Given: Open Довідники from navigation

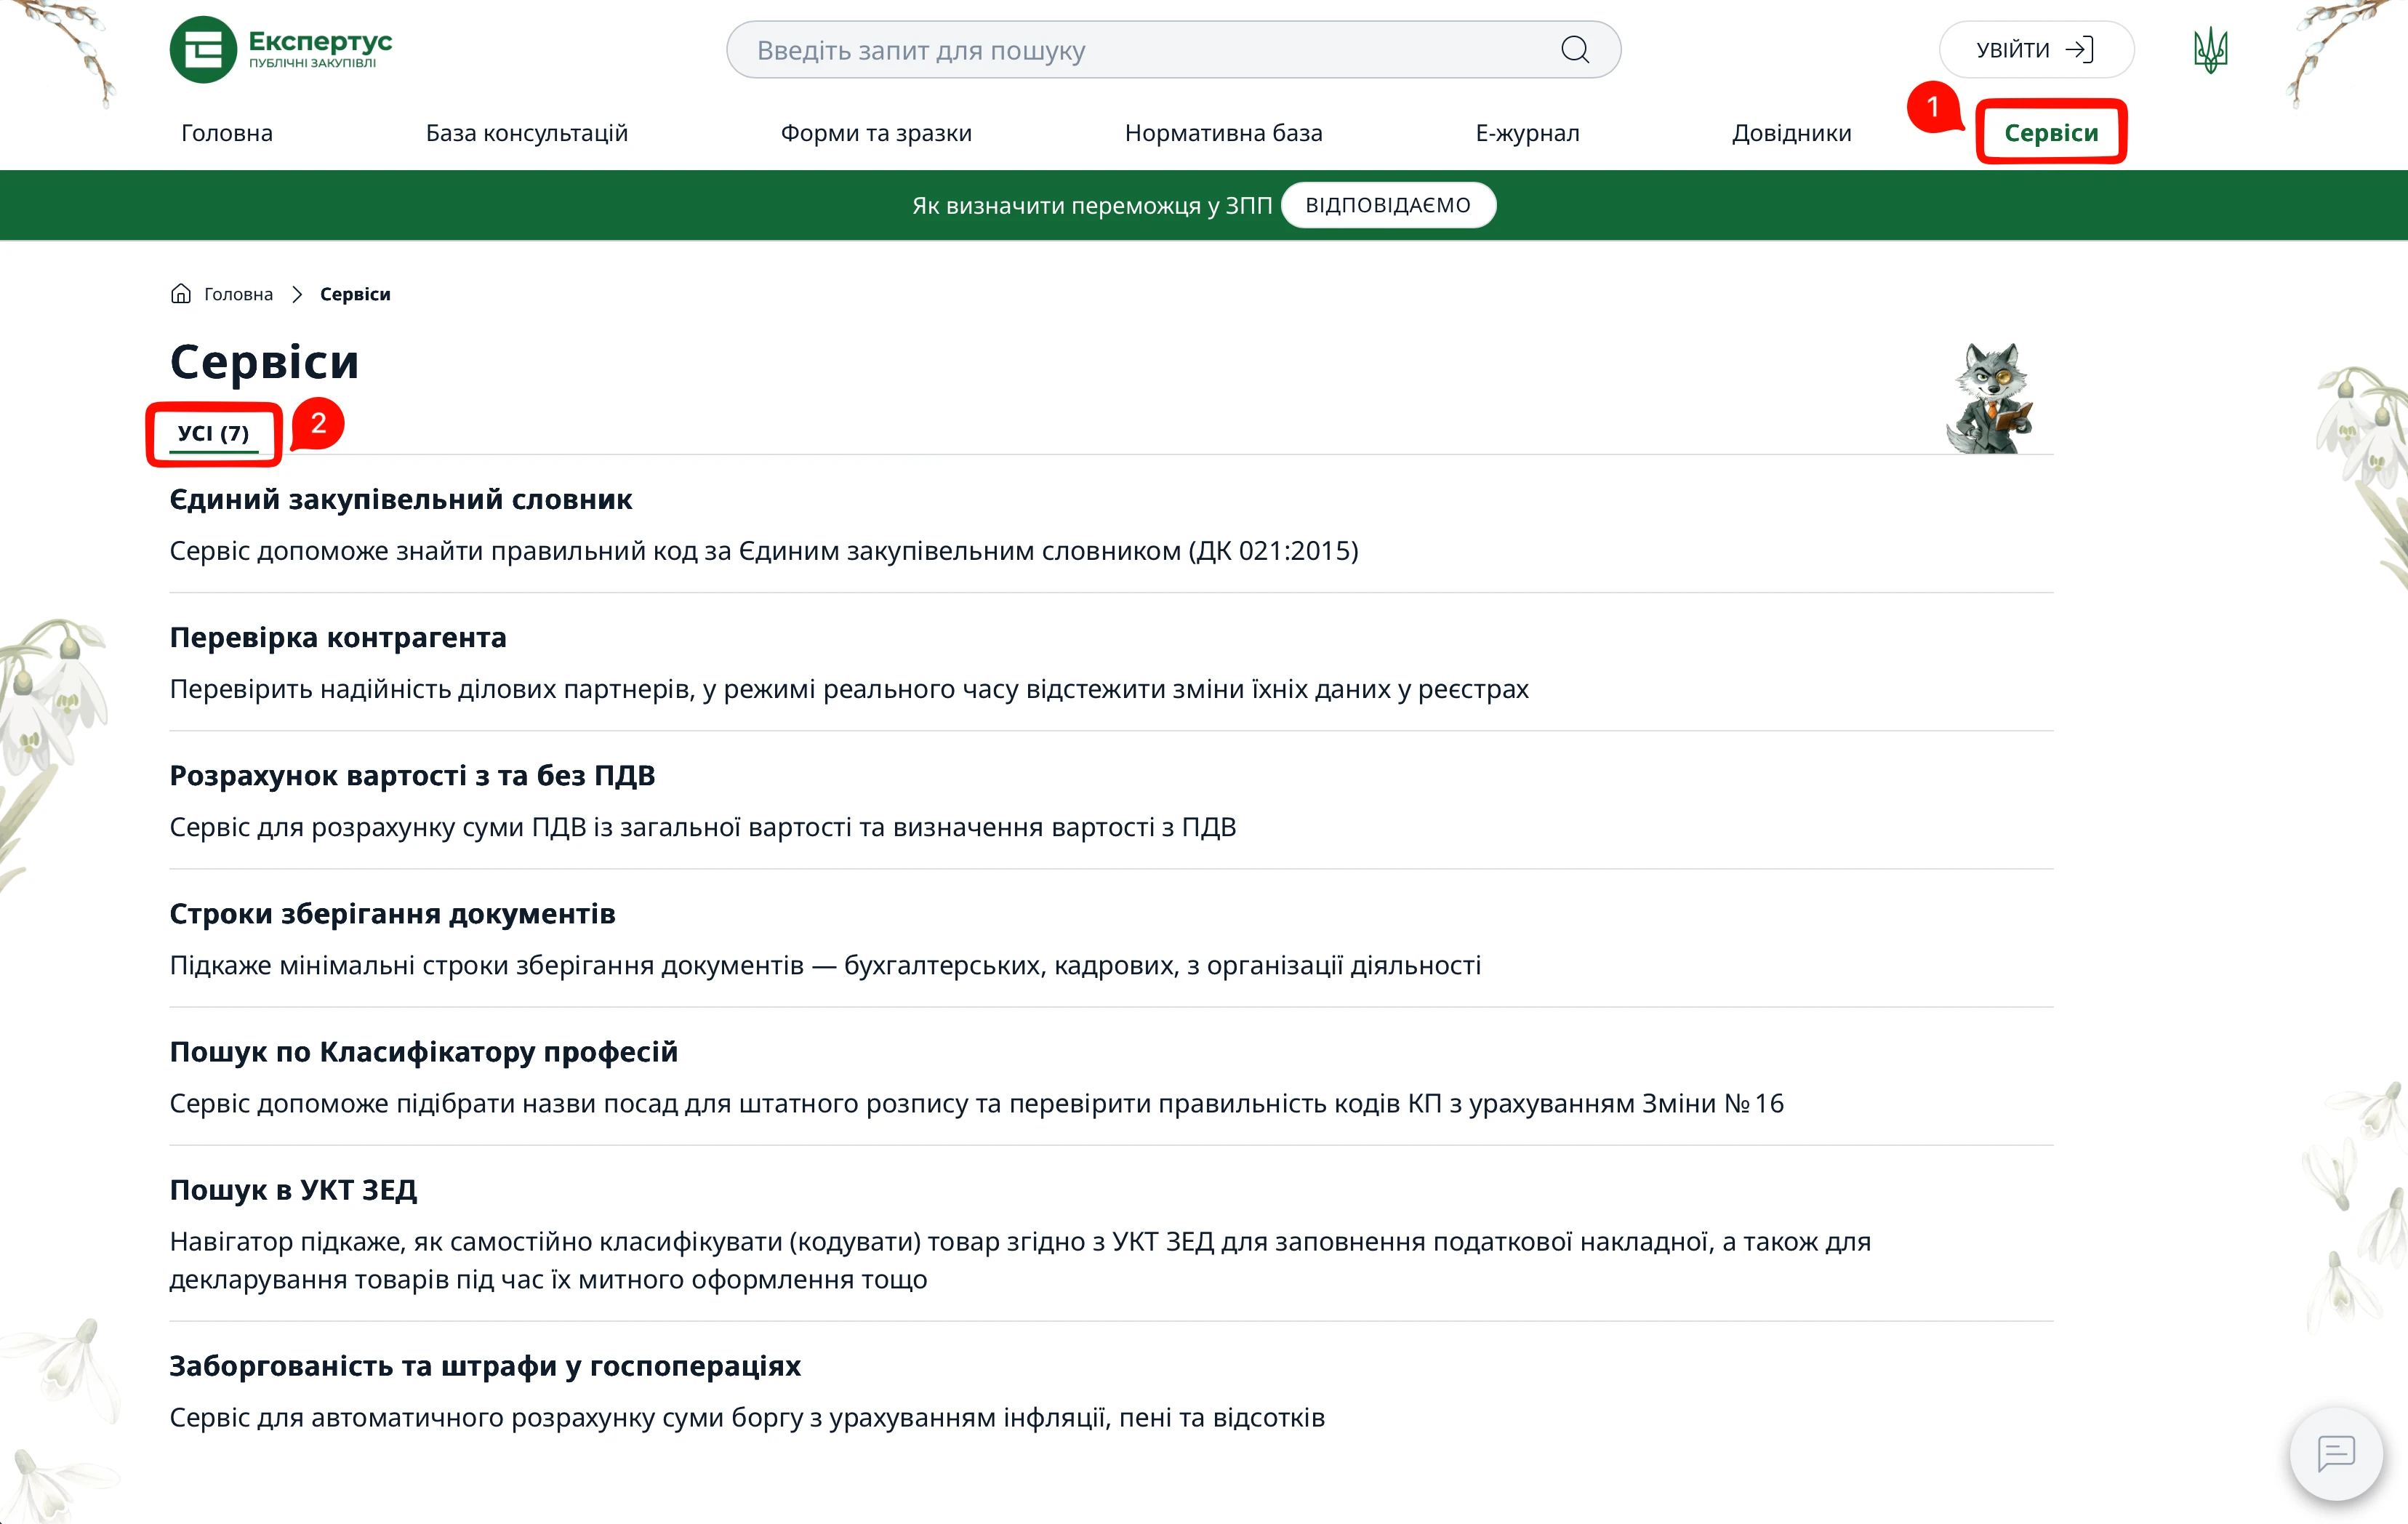Looking at the screenshot, I should click(x=1792, y=132).
